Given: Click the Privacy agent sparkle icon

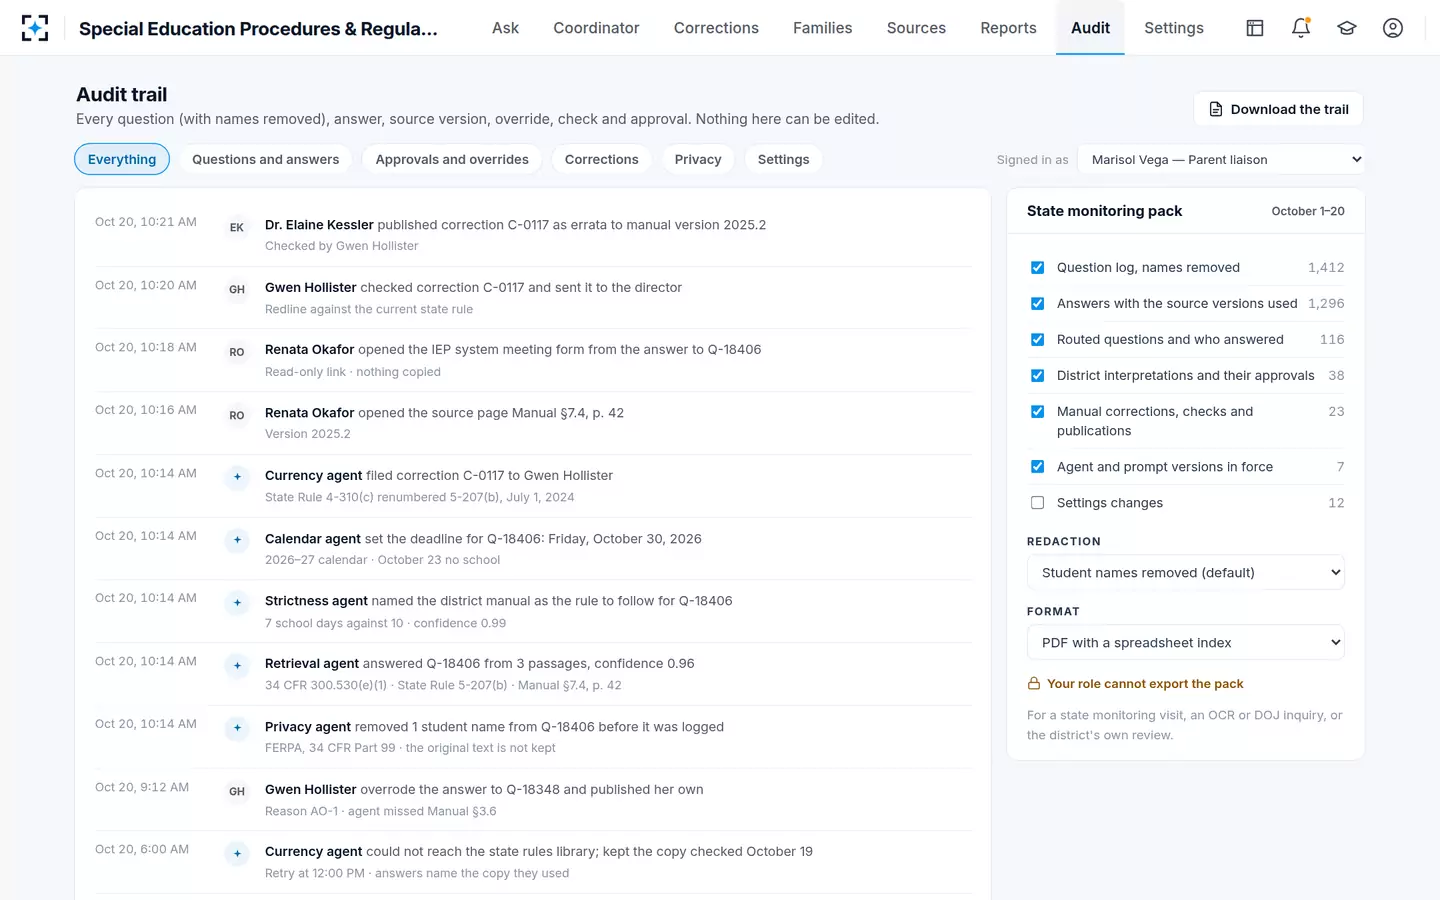Looking at the screenshot, I should pos(237,728).
